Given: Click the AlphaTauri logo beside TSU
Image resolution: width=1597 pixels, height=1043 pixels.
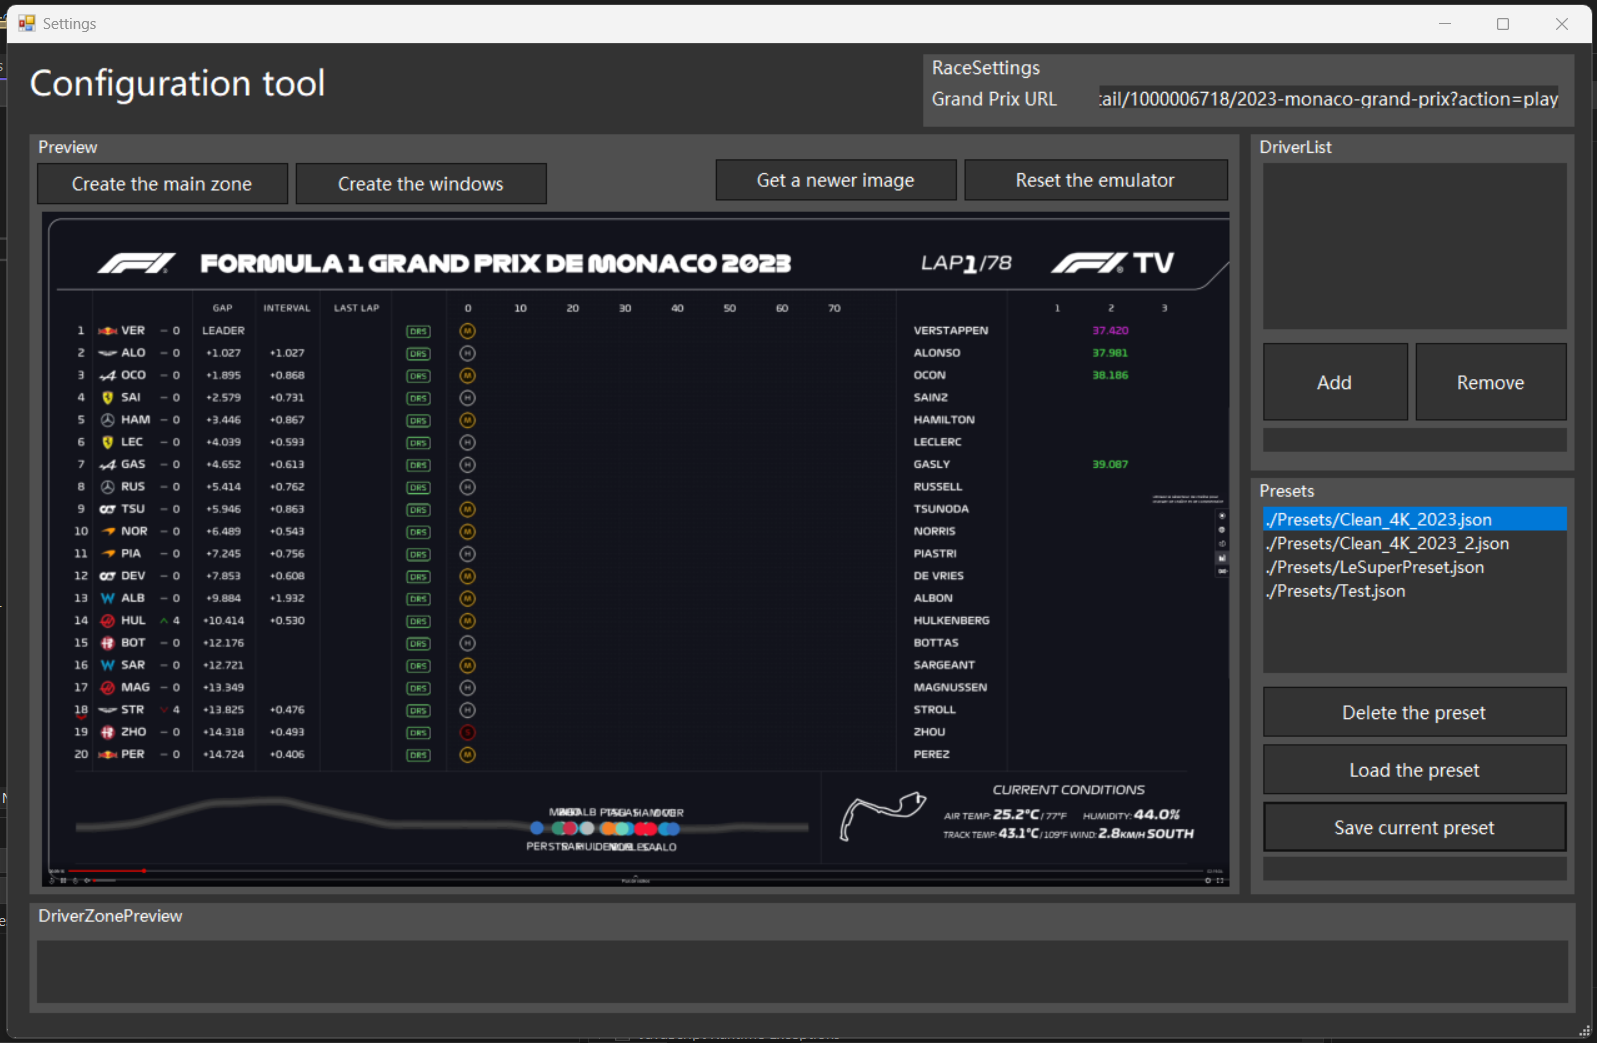Looking at the screenshot, I should (108, 509).
